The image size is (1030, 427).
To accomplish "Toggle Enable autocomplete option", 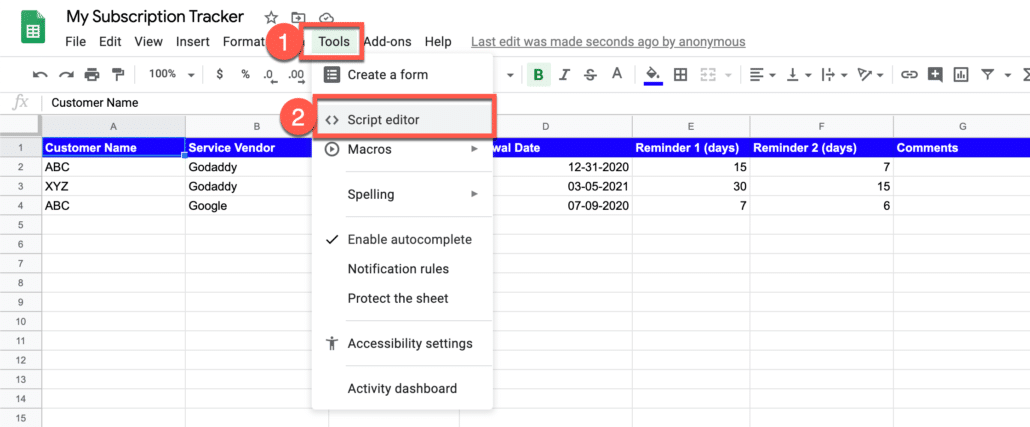I will click(x=402, y=240).
